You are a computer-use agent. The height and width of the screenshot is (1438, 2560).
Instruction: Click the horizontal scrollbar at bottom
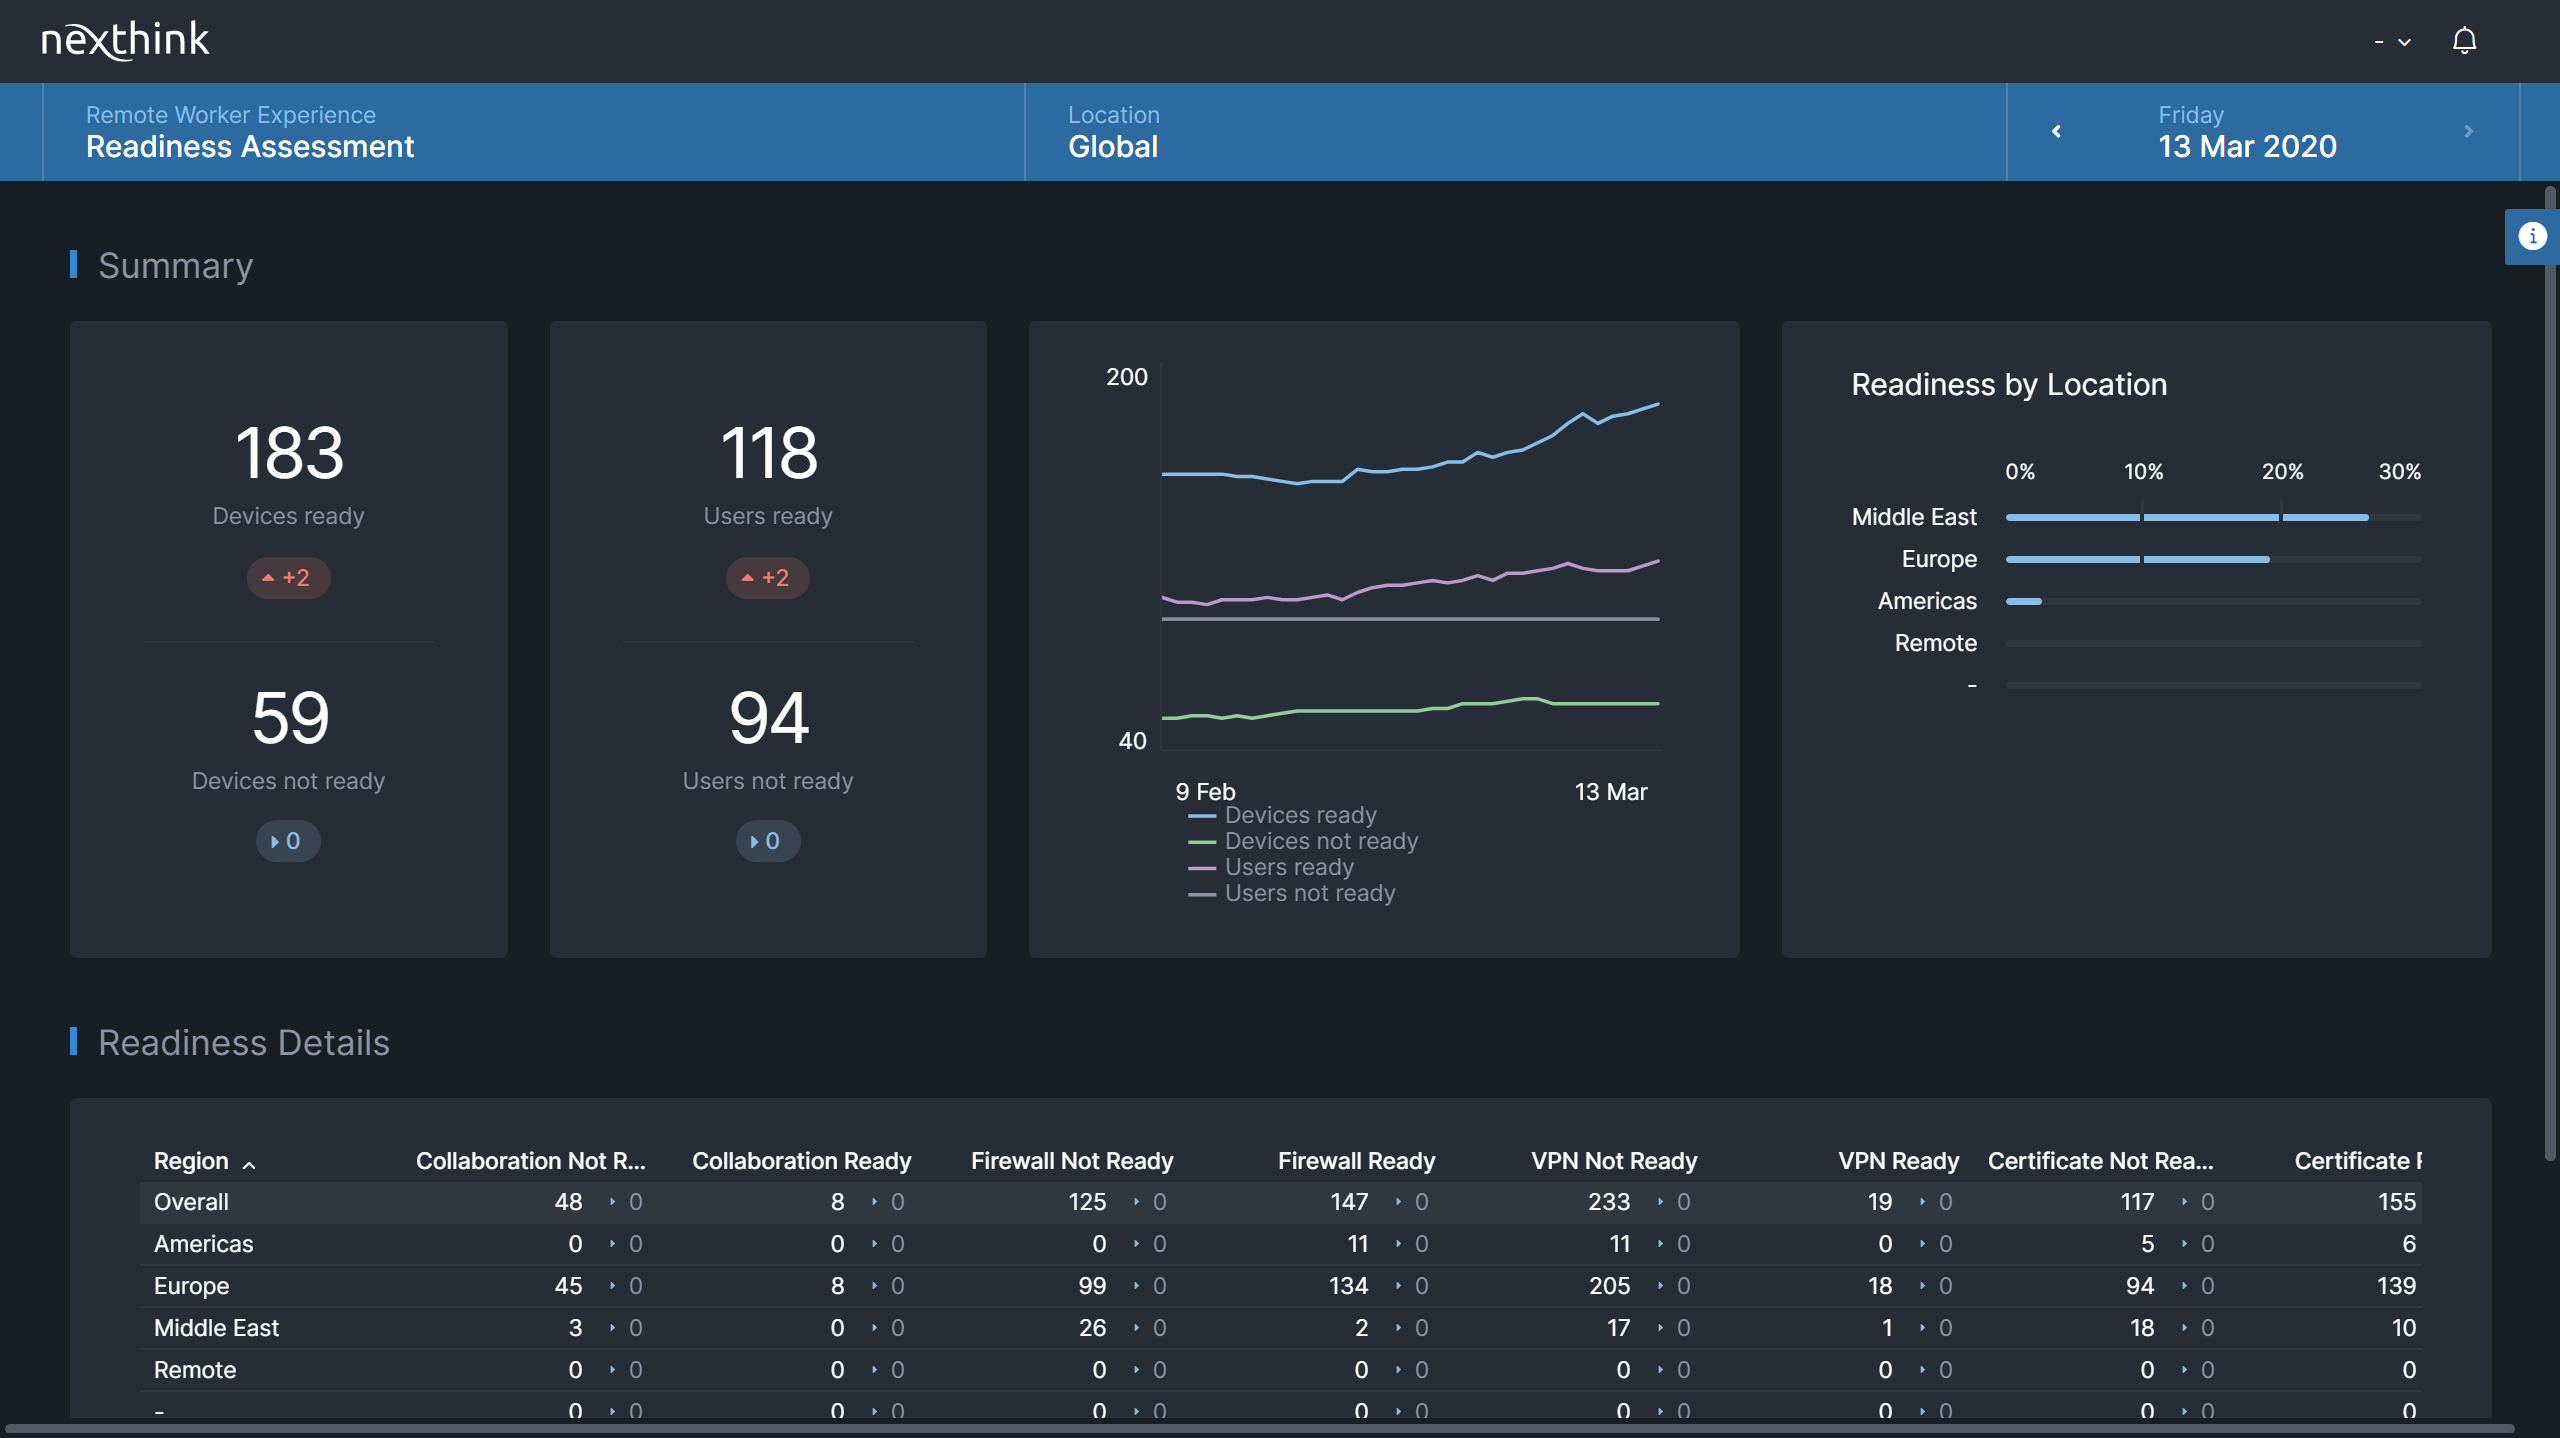pos(1260,1429)
